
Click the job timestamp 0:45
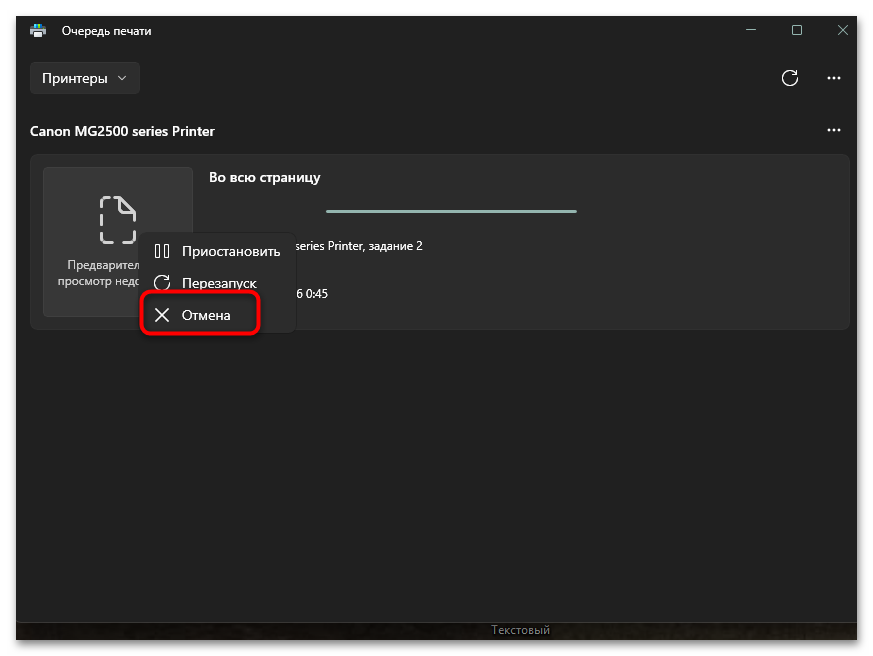point(316,293)
